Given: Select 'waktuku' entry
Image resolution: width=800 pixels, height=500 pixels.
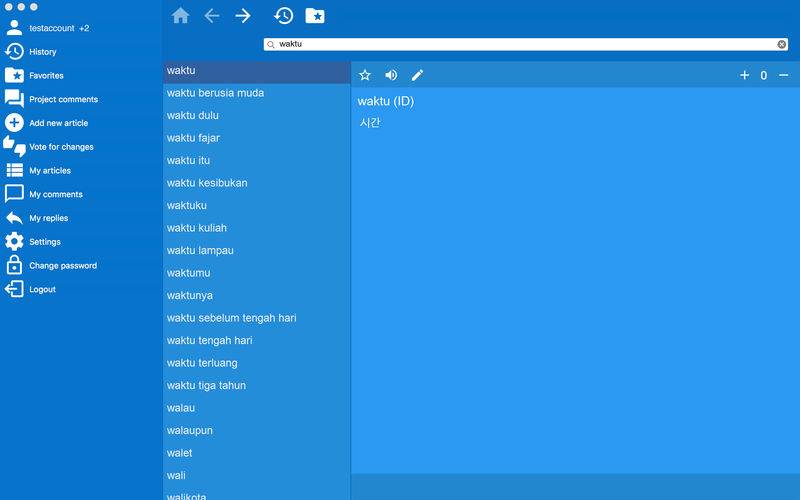Looking at the screenshot, I should click(x=257, y=205).
